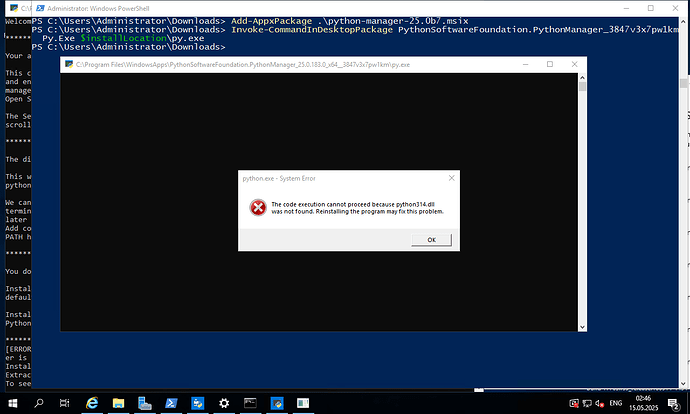
Task: Minimize the Administrator PowerShell window
Action: [626, 8]
